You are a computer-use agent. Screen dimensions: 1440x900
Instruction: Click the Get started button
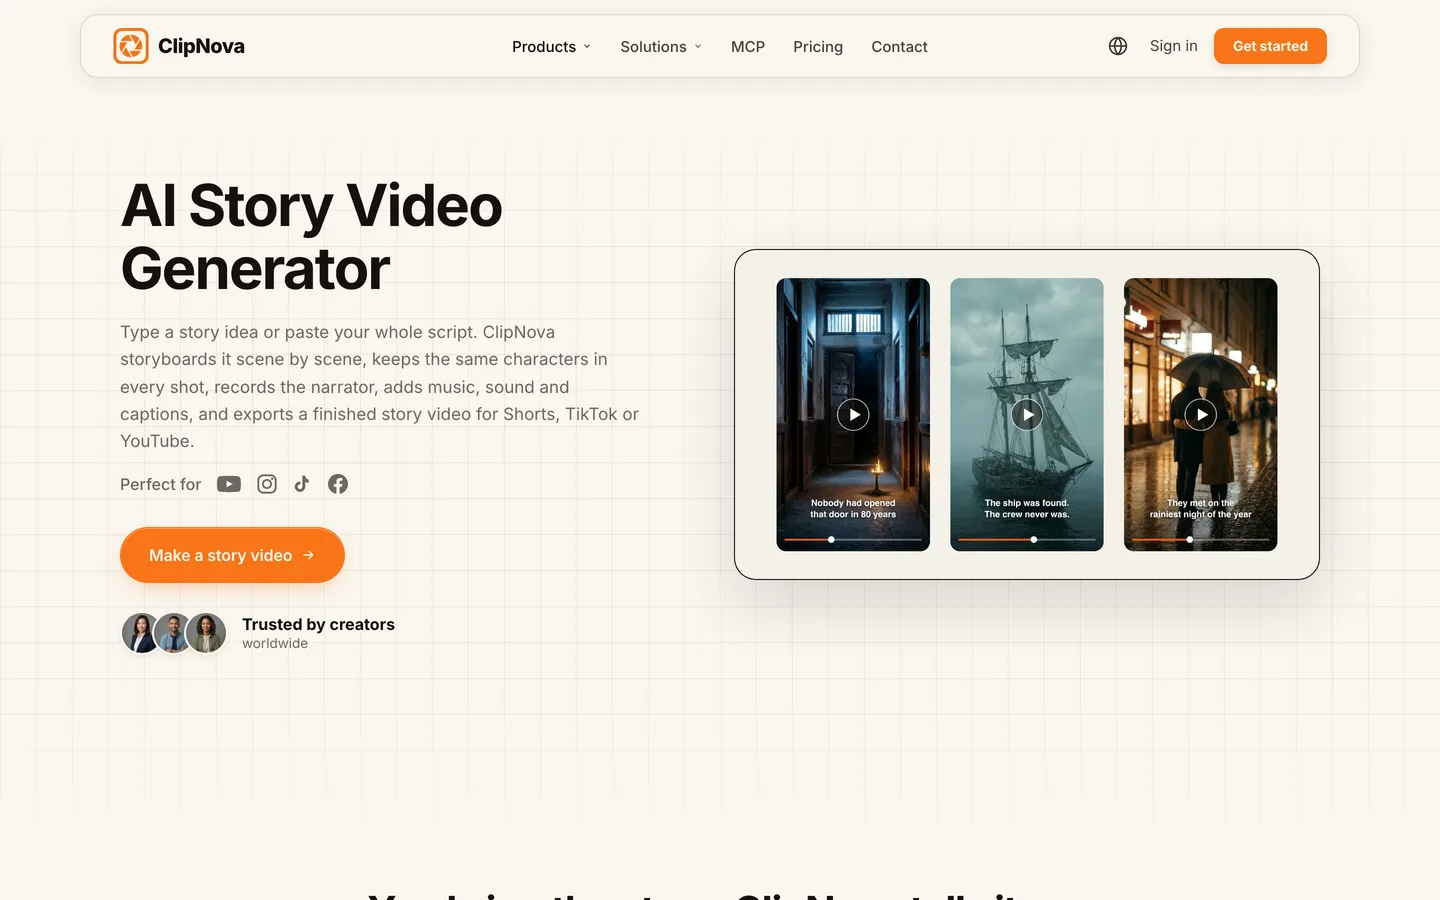click(x=1270, y=46)
